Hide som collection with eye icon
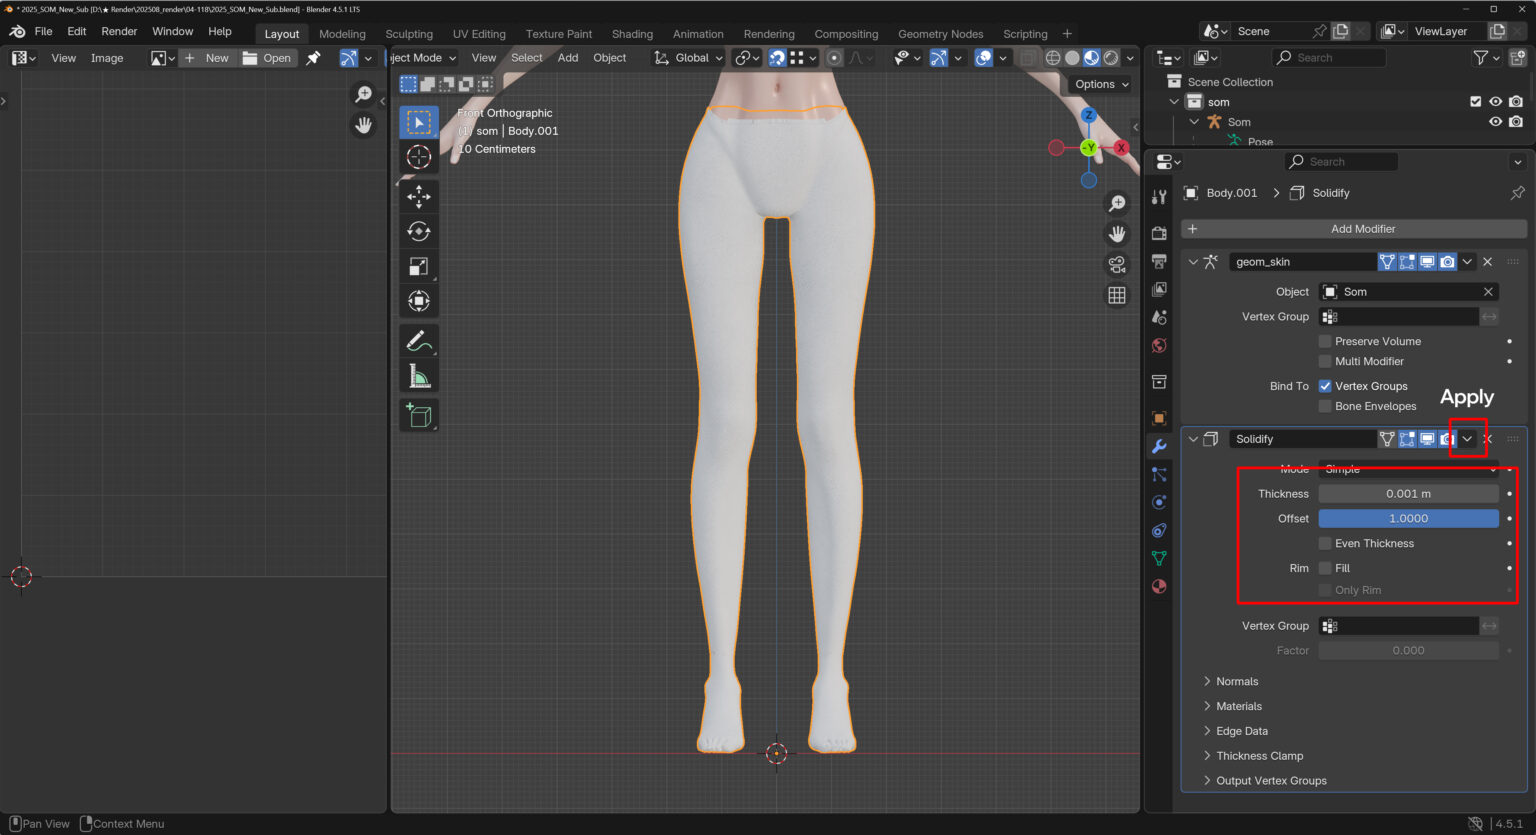Viewport: 1536px width, 835px height. pyautogui.click(x=1495, y=102)
